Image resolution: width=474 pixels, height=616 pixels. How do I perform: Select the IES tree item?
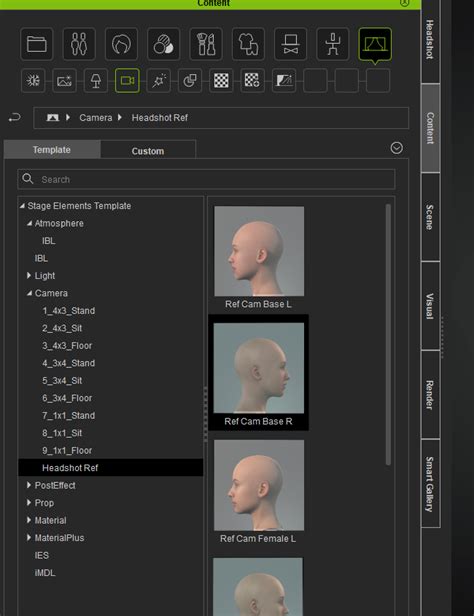click(42, 555)
